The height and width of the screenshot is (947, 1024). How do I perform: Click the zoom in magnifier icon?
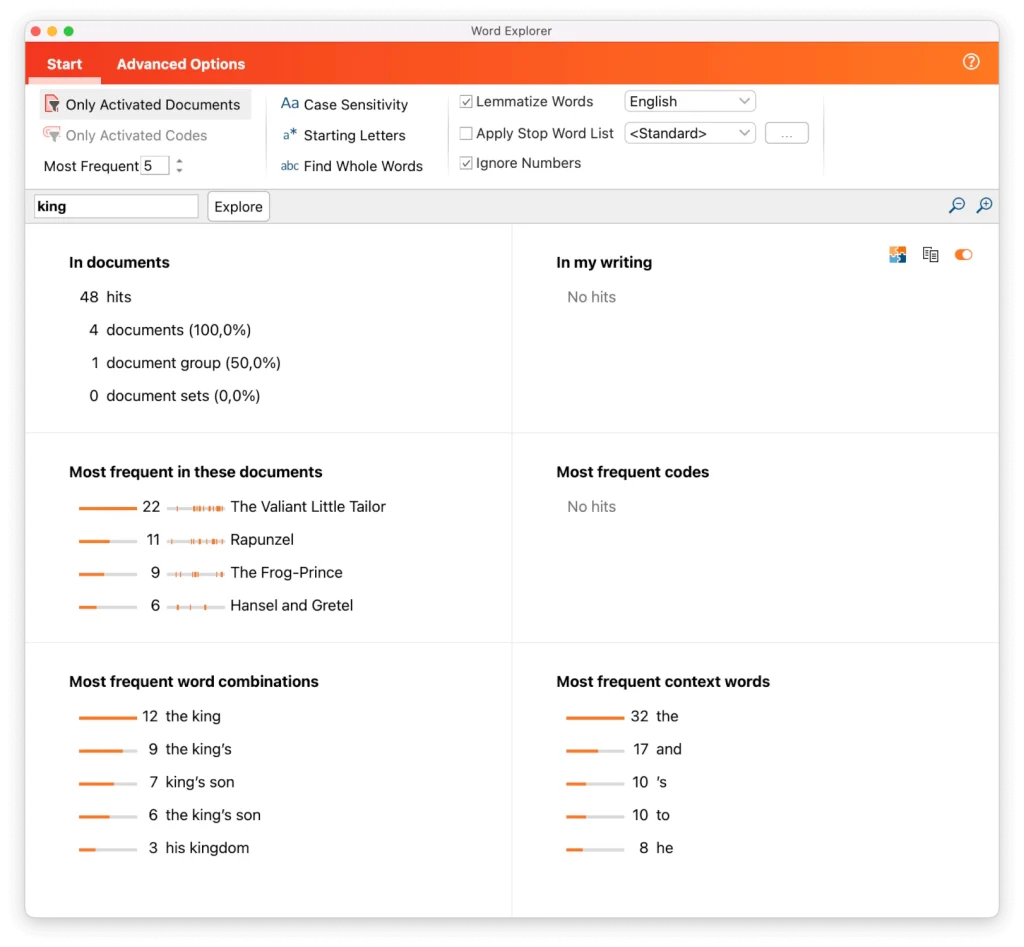[984, 205]
